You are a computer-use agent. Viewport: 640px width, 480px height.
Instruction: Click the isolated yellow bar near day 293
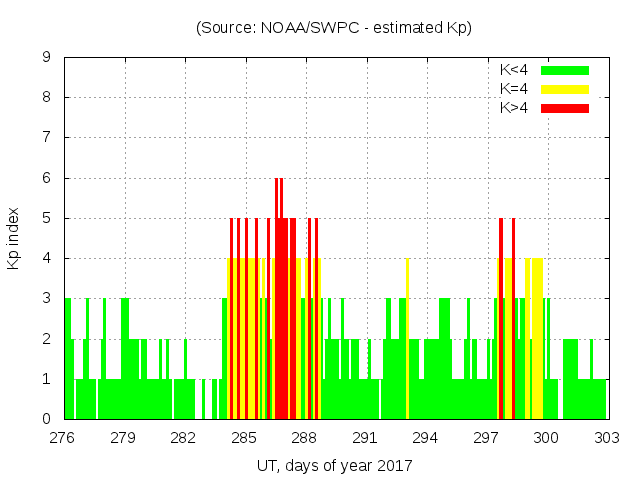tap(407, 340)
